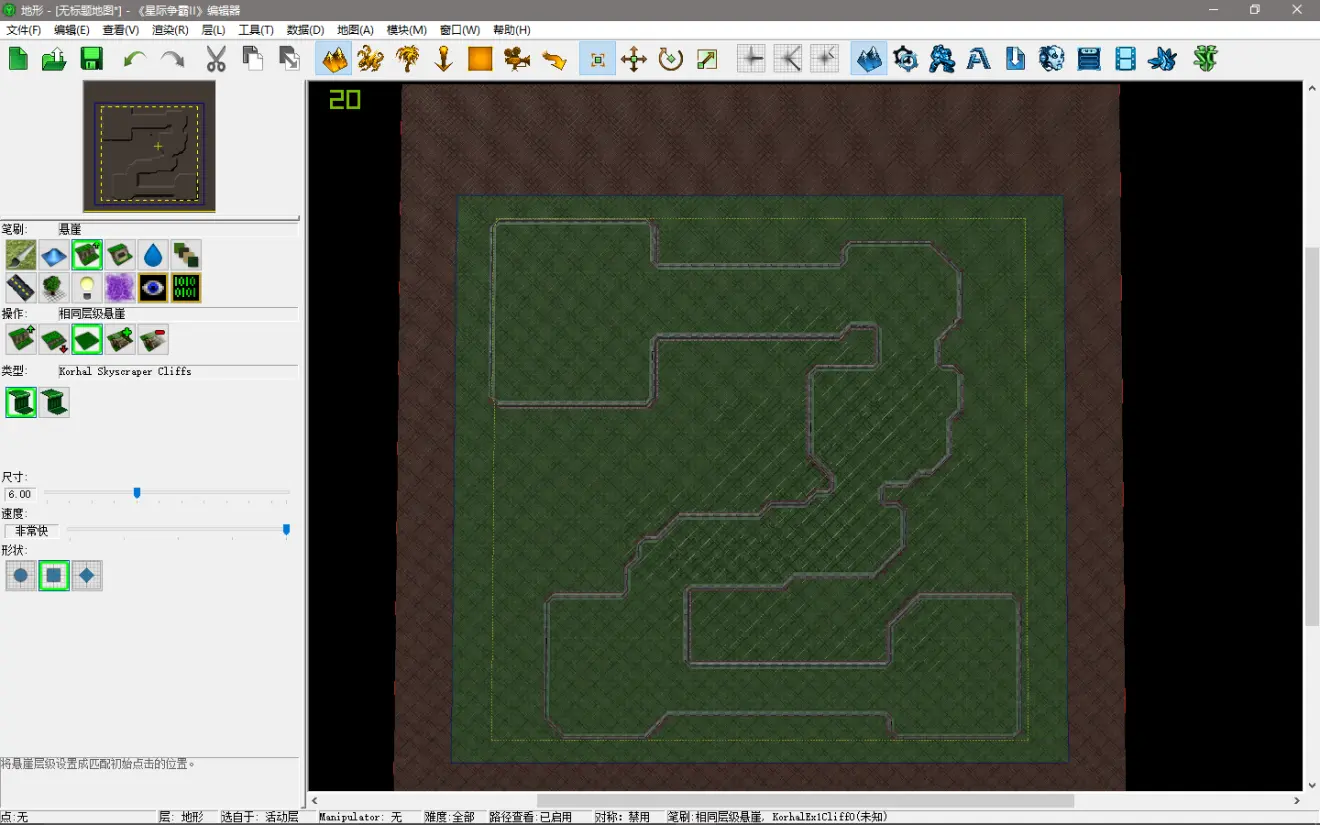Toggle the second grid angle snap icon
Viewport: 1320px width, 825px height.
[x=788, y=59]
